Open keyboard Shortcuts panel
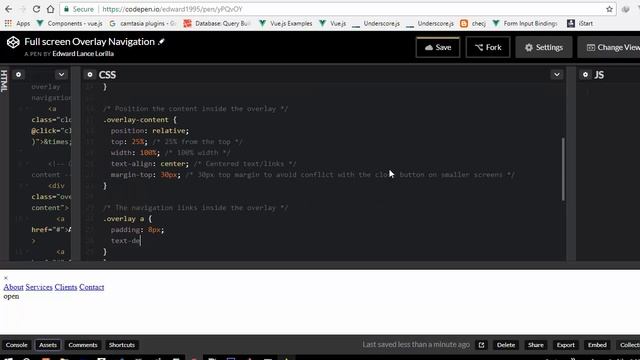640x360 pixels. (x=122, y=345)
